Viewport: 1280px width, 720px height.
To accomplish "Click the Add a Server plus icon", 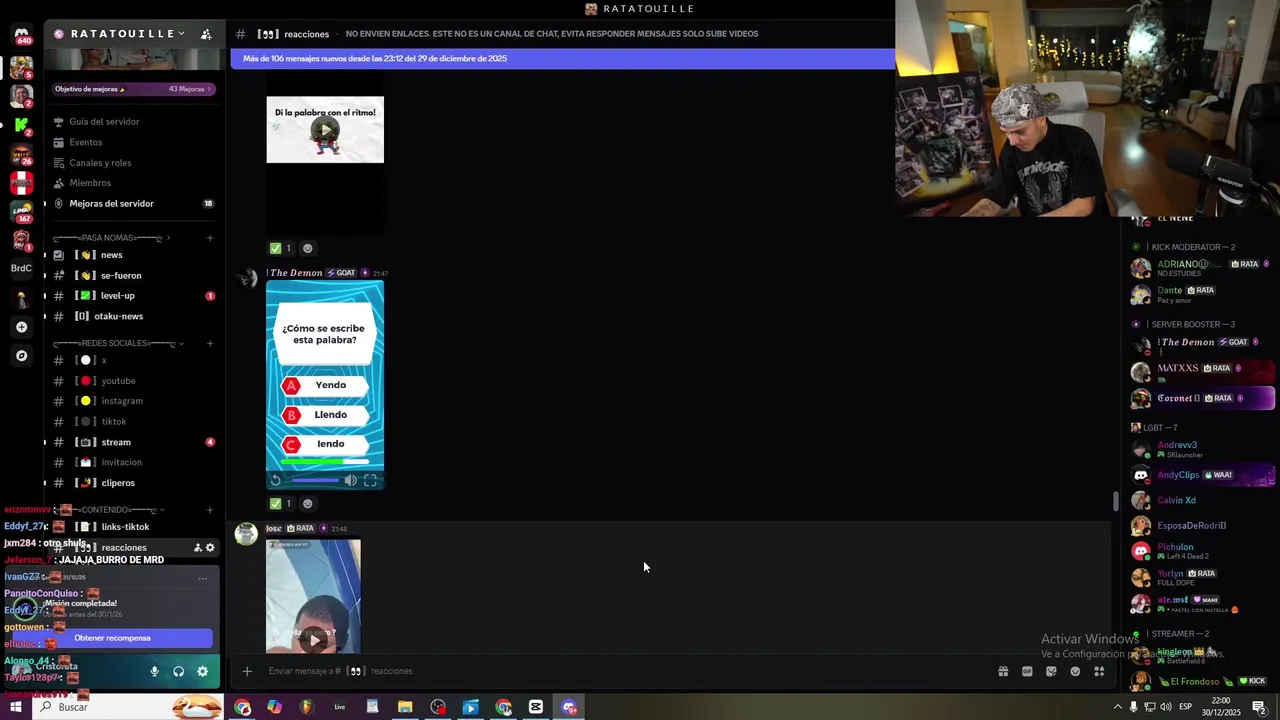I will 21,327.
